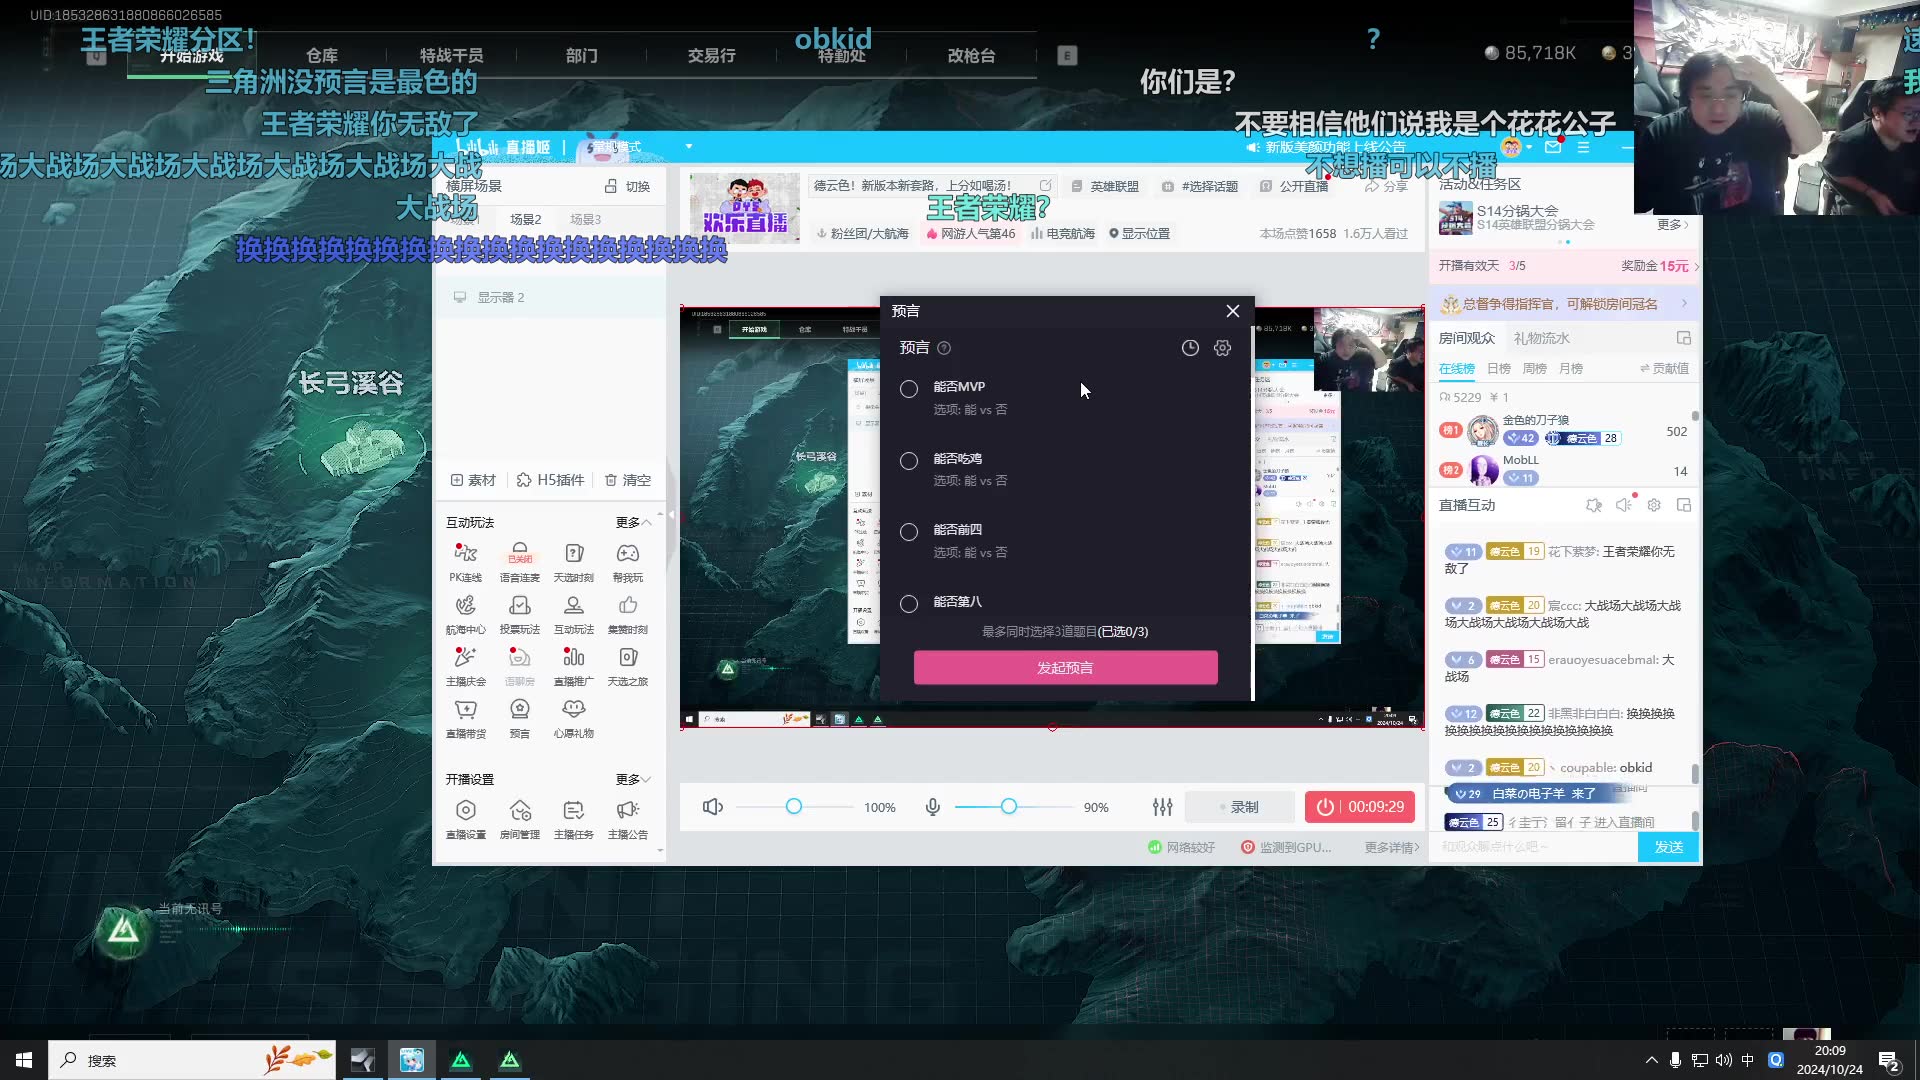Open audio mixer settings icon
Screen dimensions: 1920x1080
[x=1162, y=807]
